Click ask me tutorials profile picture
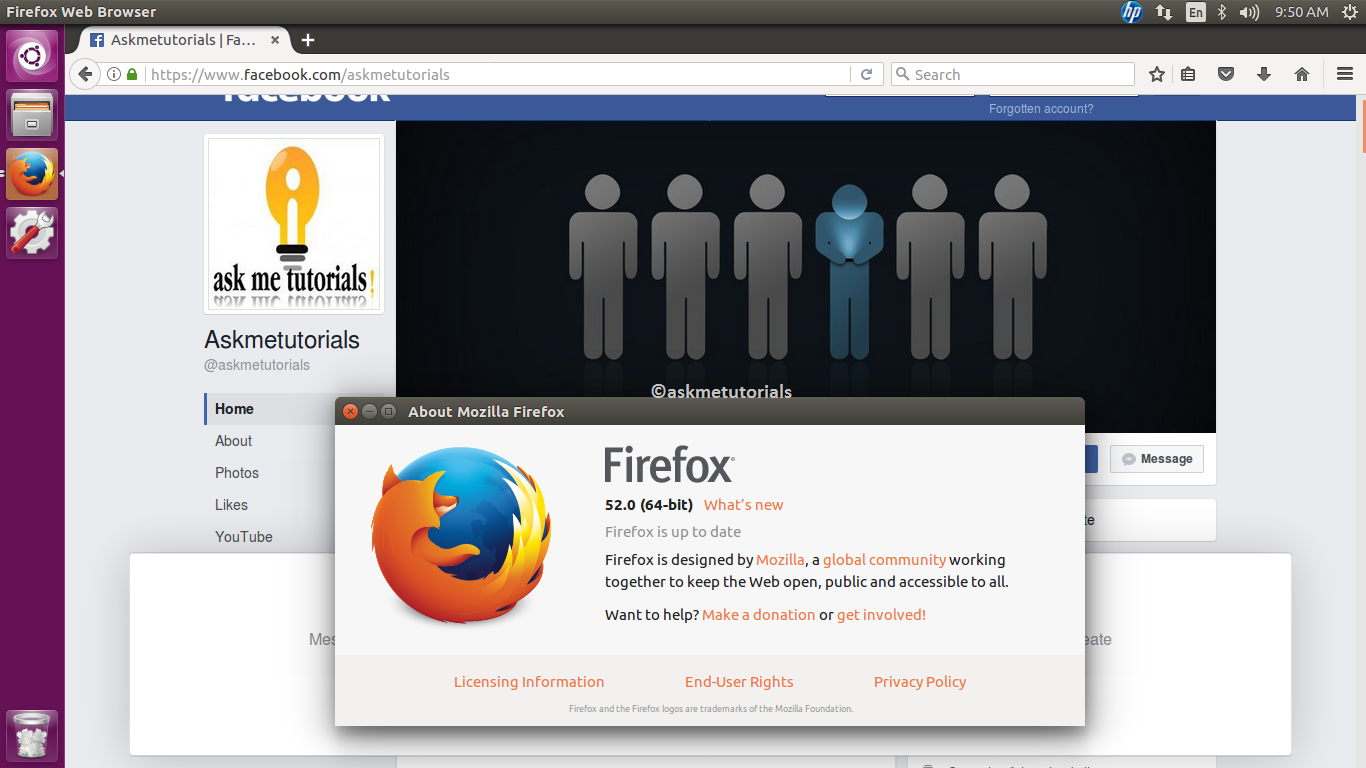Image resolution: width=1366 pixels, height=768 pixels. pyautogui.click(x=294, y=224)
